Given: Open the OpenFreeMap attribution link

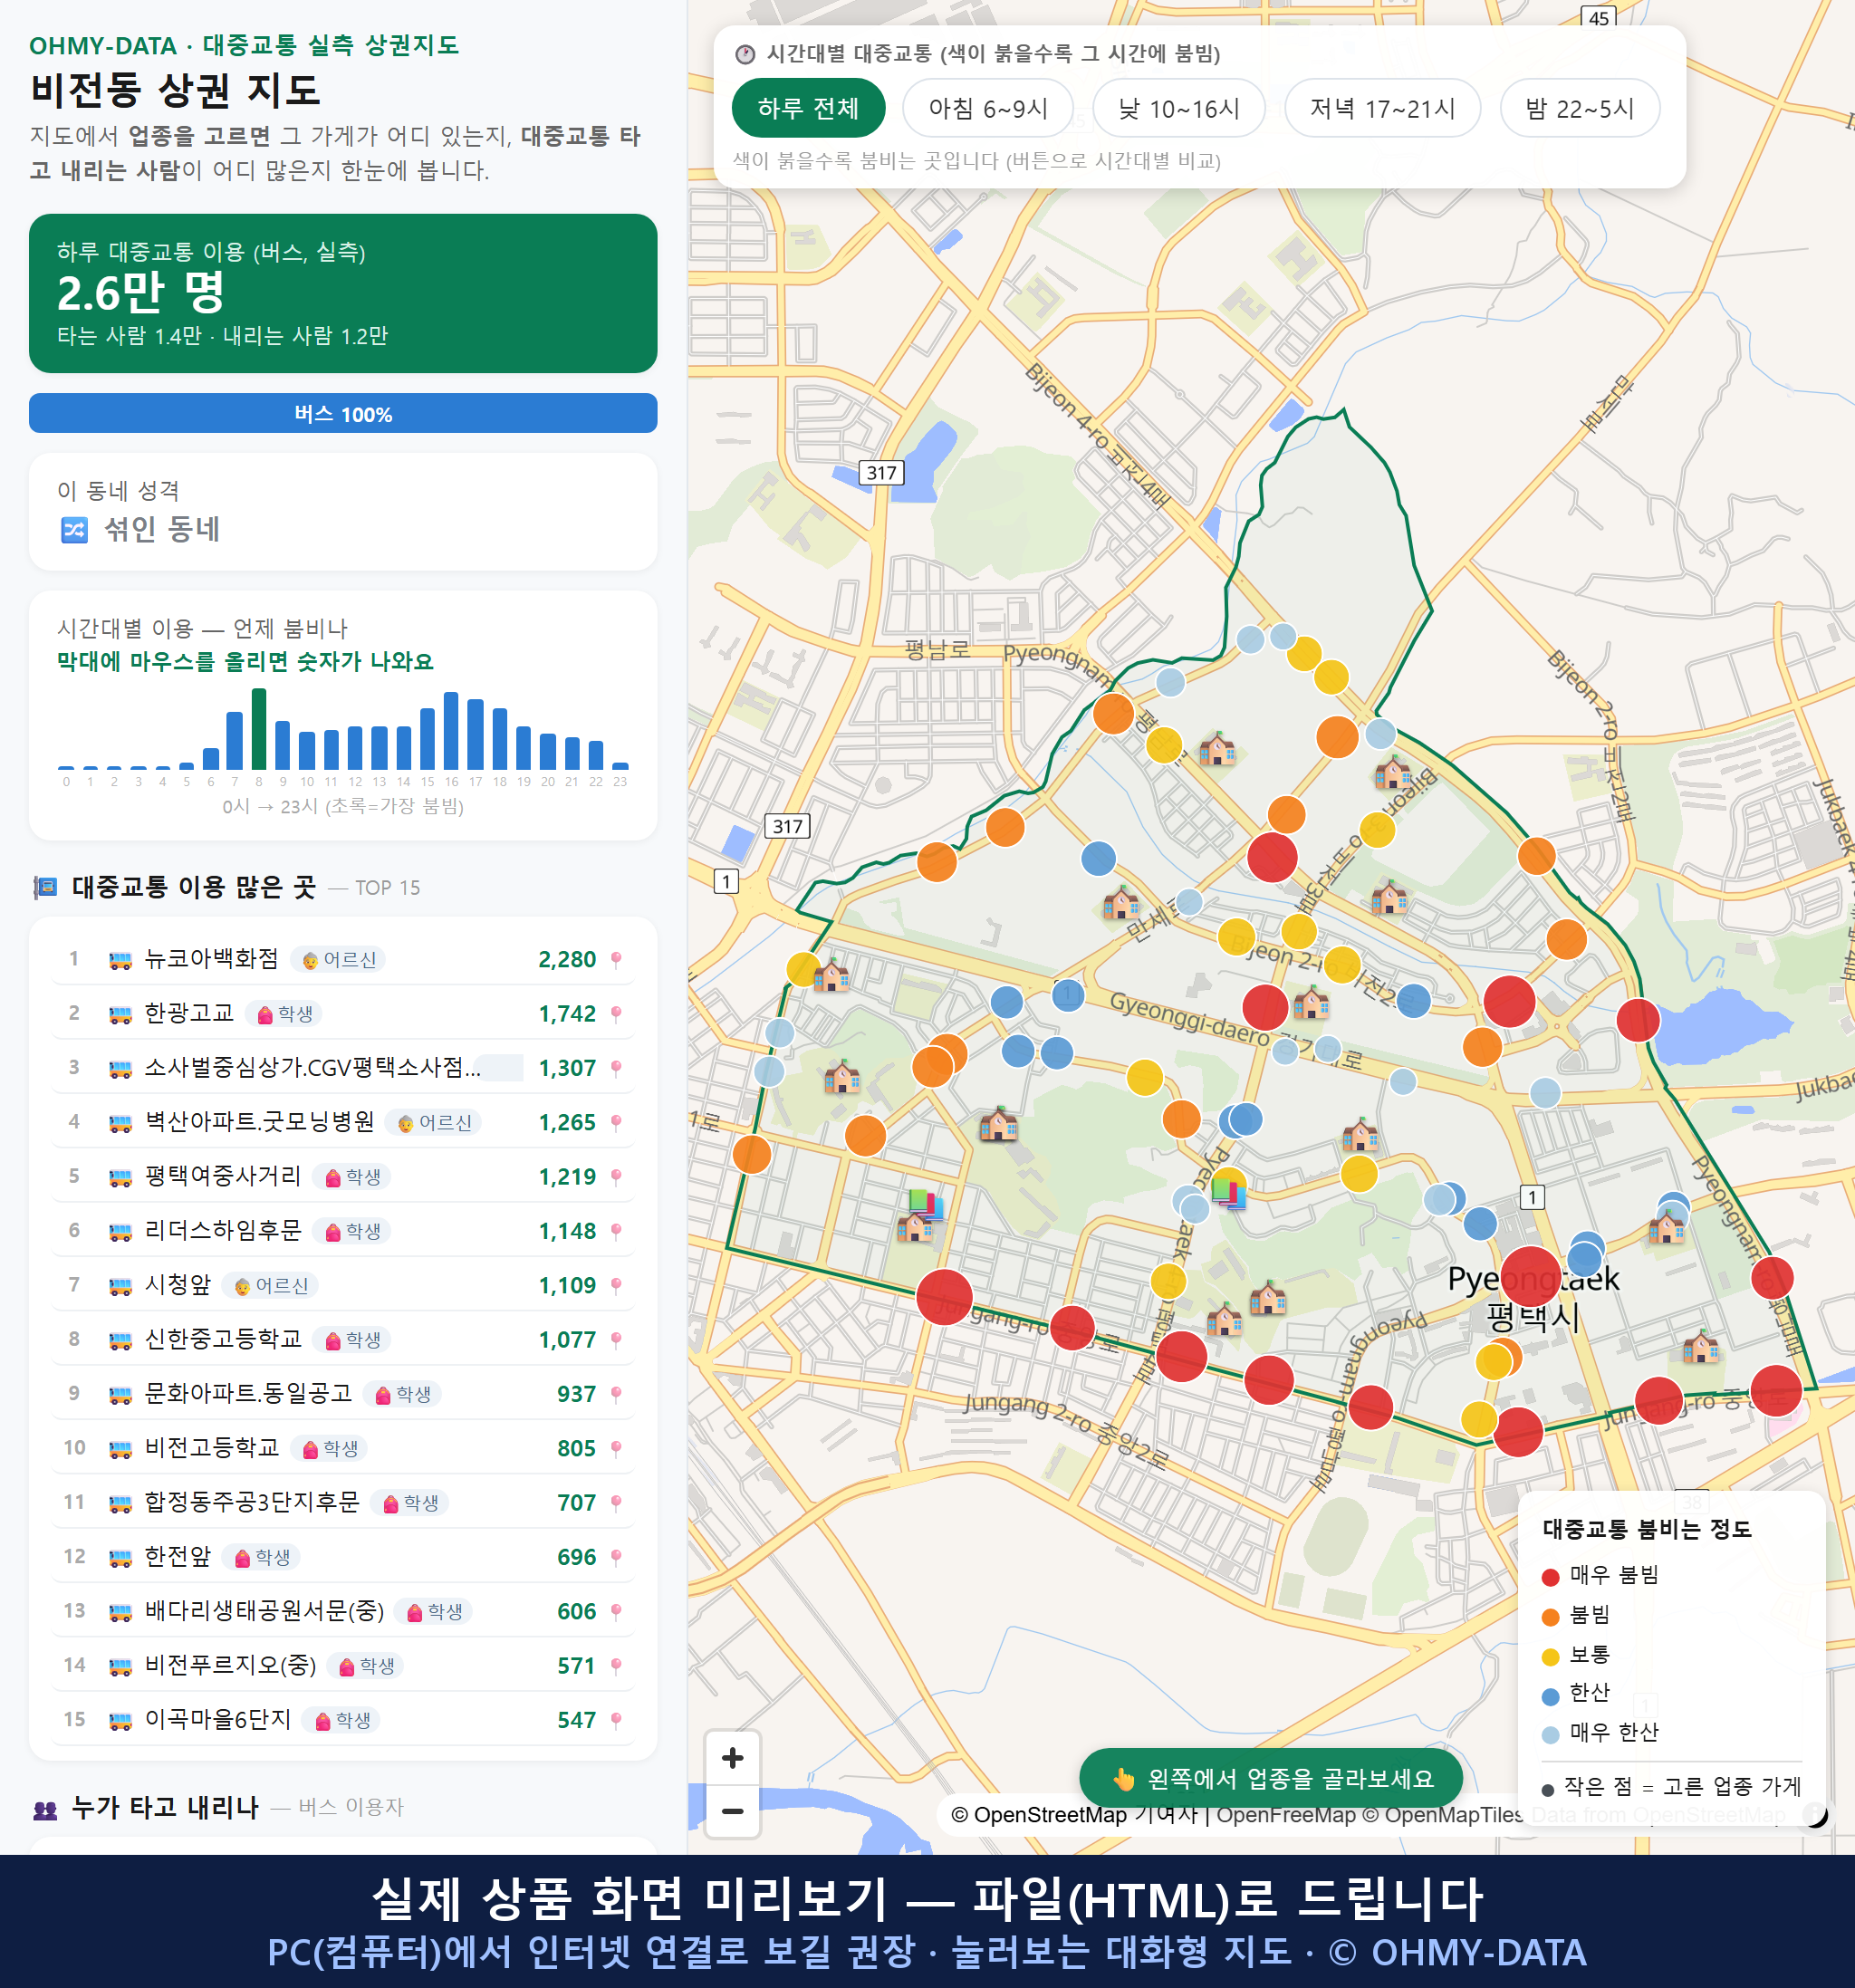Looking at the screenshot, I should click(x=1286, y=1814).
